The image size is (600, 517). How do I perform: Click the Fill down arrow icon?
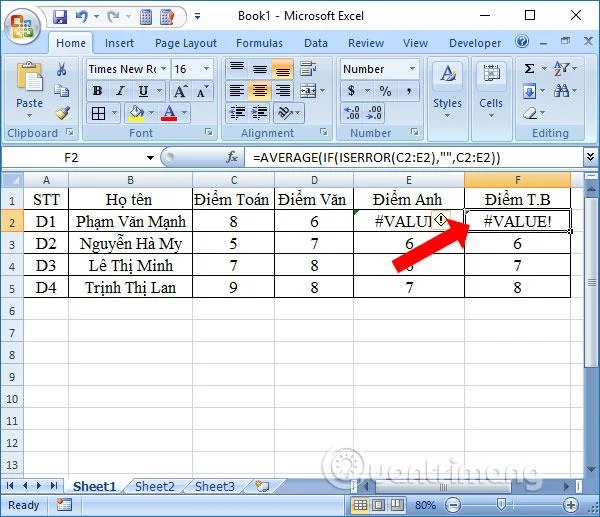[x=529, y=91]
